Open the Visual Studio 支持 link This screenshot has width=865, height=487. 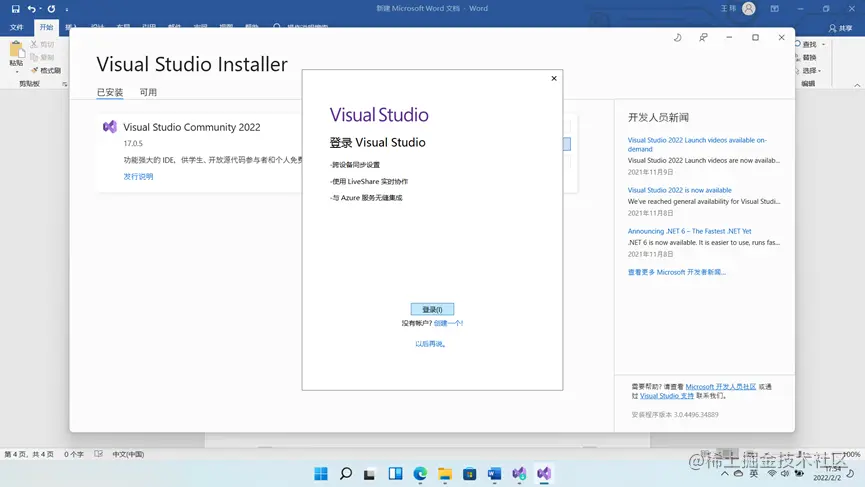click(x=666, y=395)
